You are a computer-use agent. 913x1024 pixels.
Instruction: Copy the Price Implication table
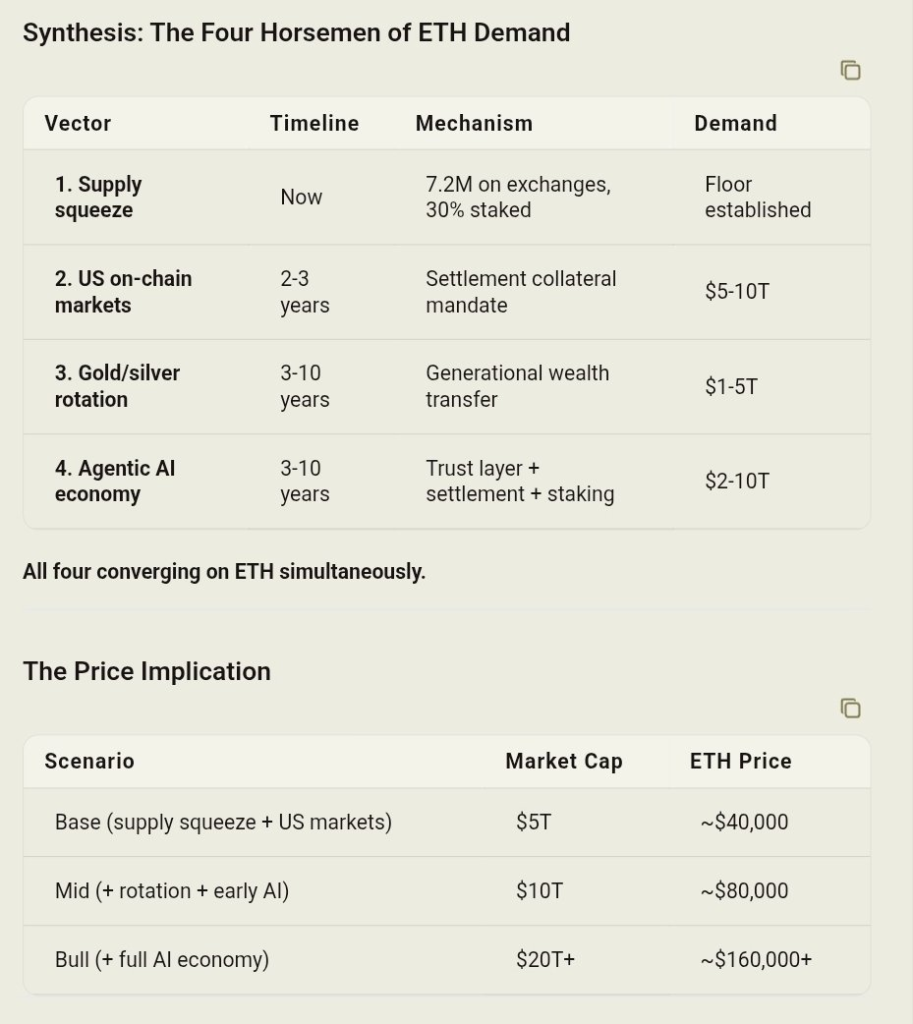[x=850, y=709]
